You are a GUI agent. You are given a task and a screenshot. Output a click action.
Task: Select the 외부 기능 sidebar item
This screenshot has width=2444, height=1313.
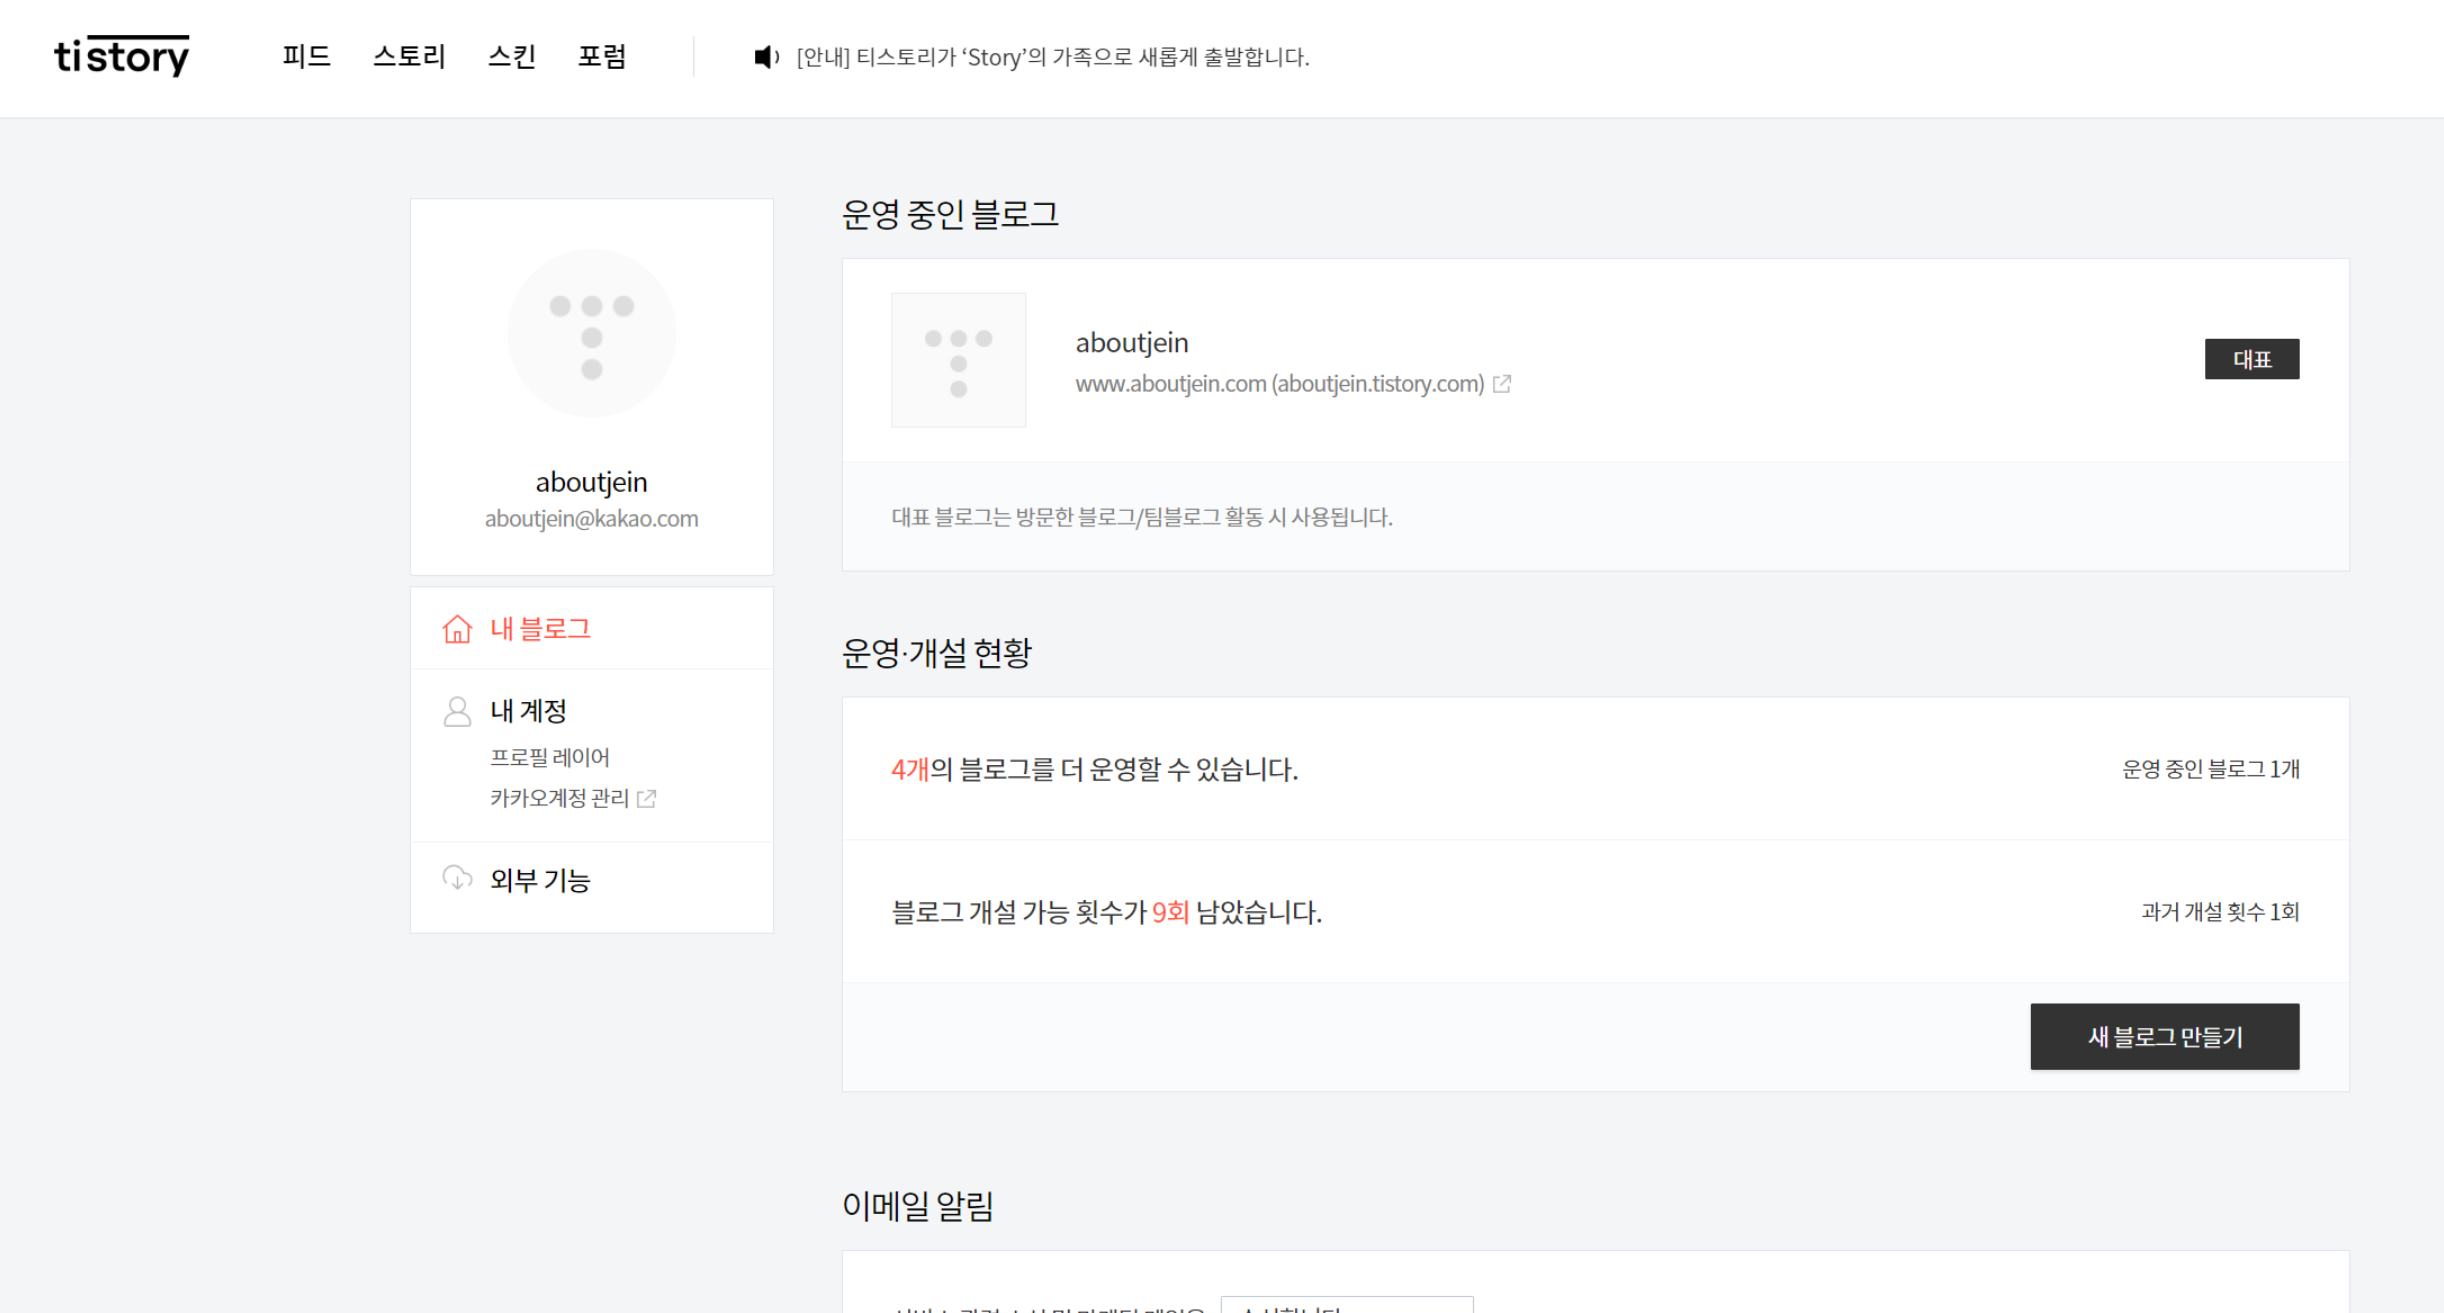[540, 880]
